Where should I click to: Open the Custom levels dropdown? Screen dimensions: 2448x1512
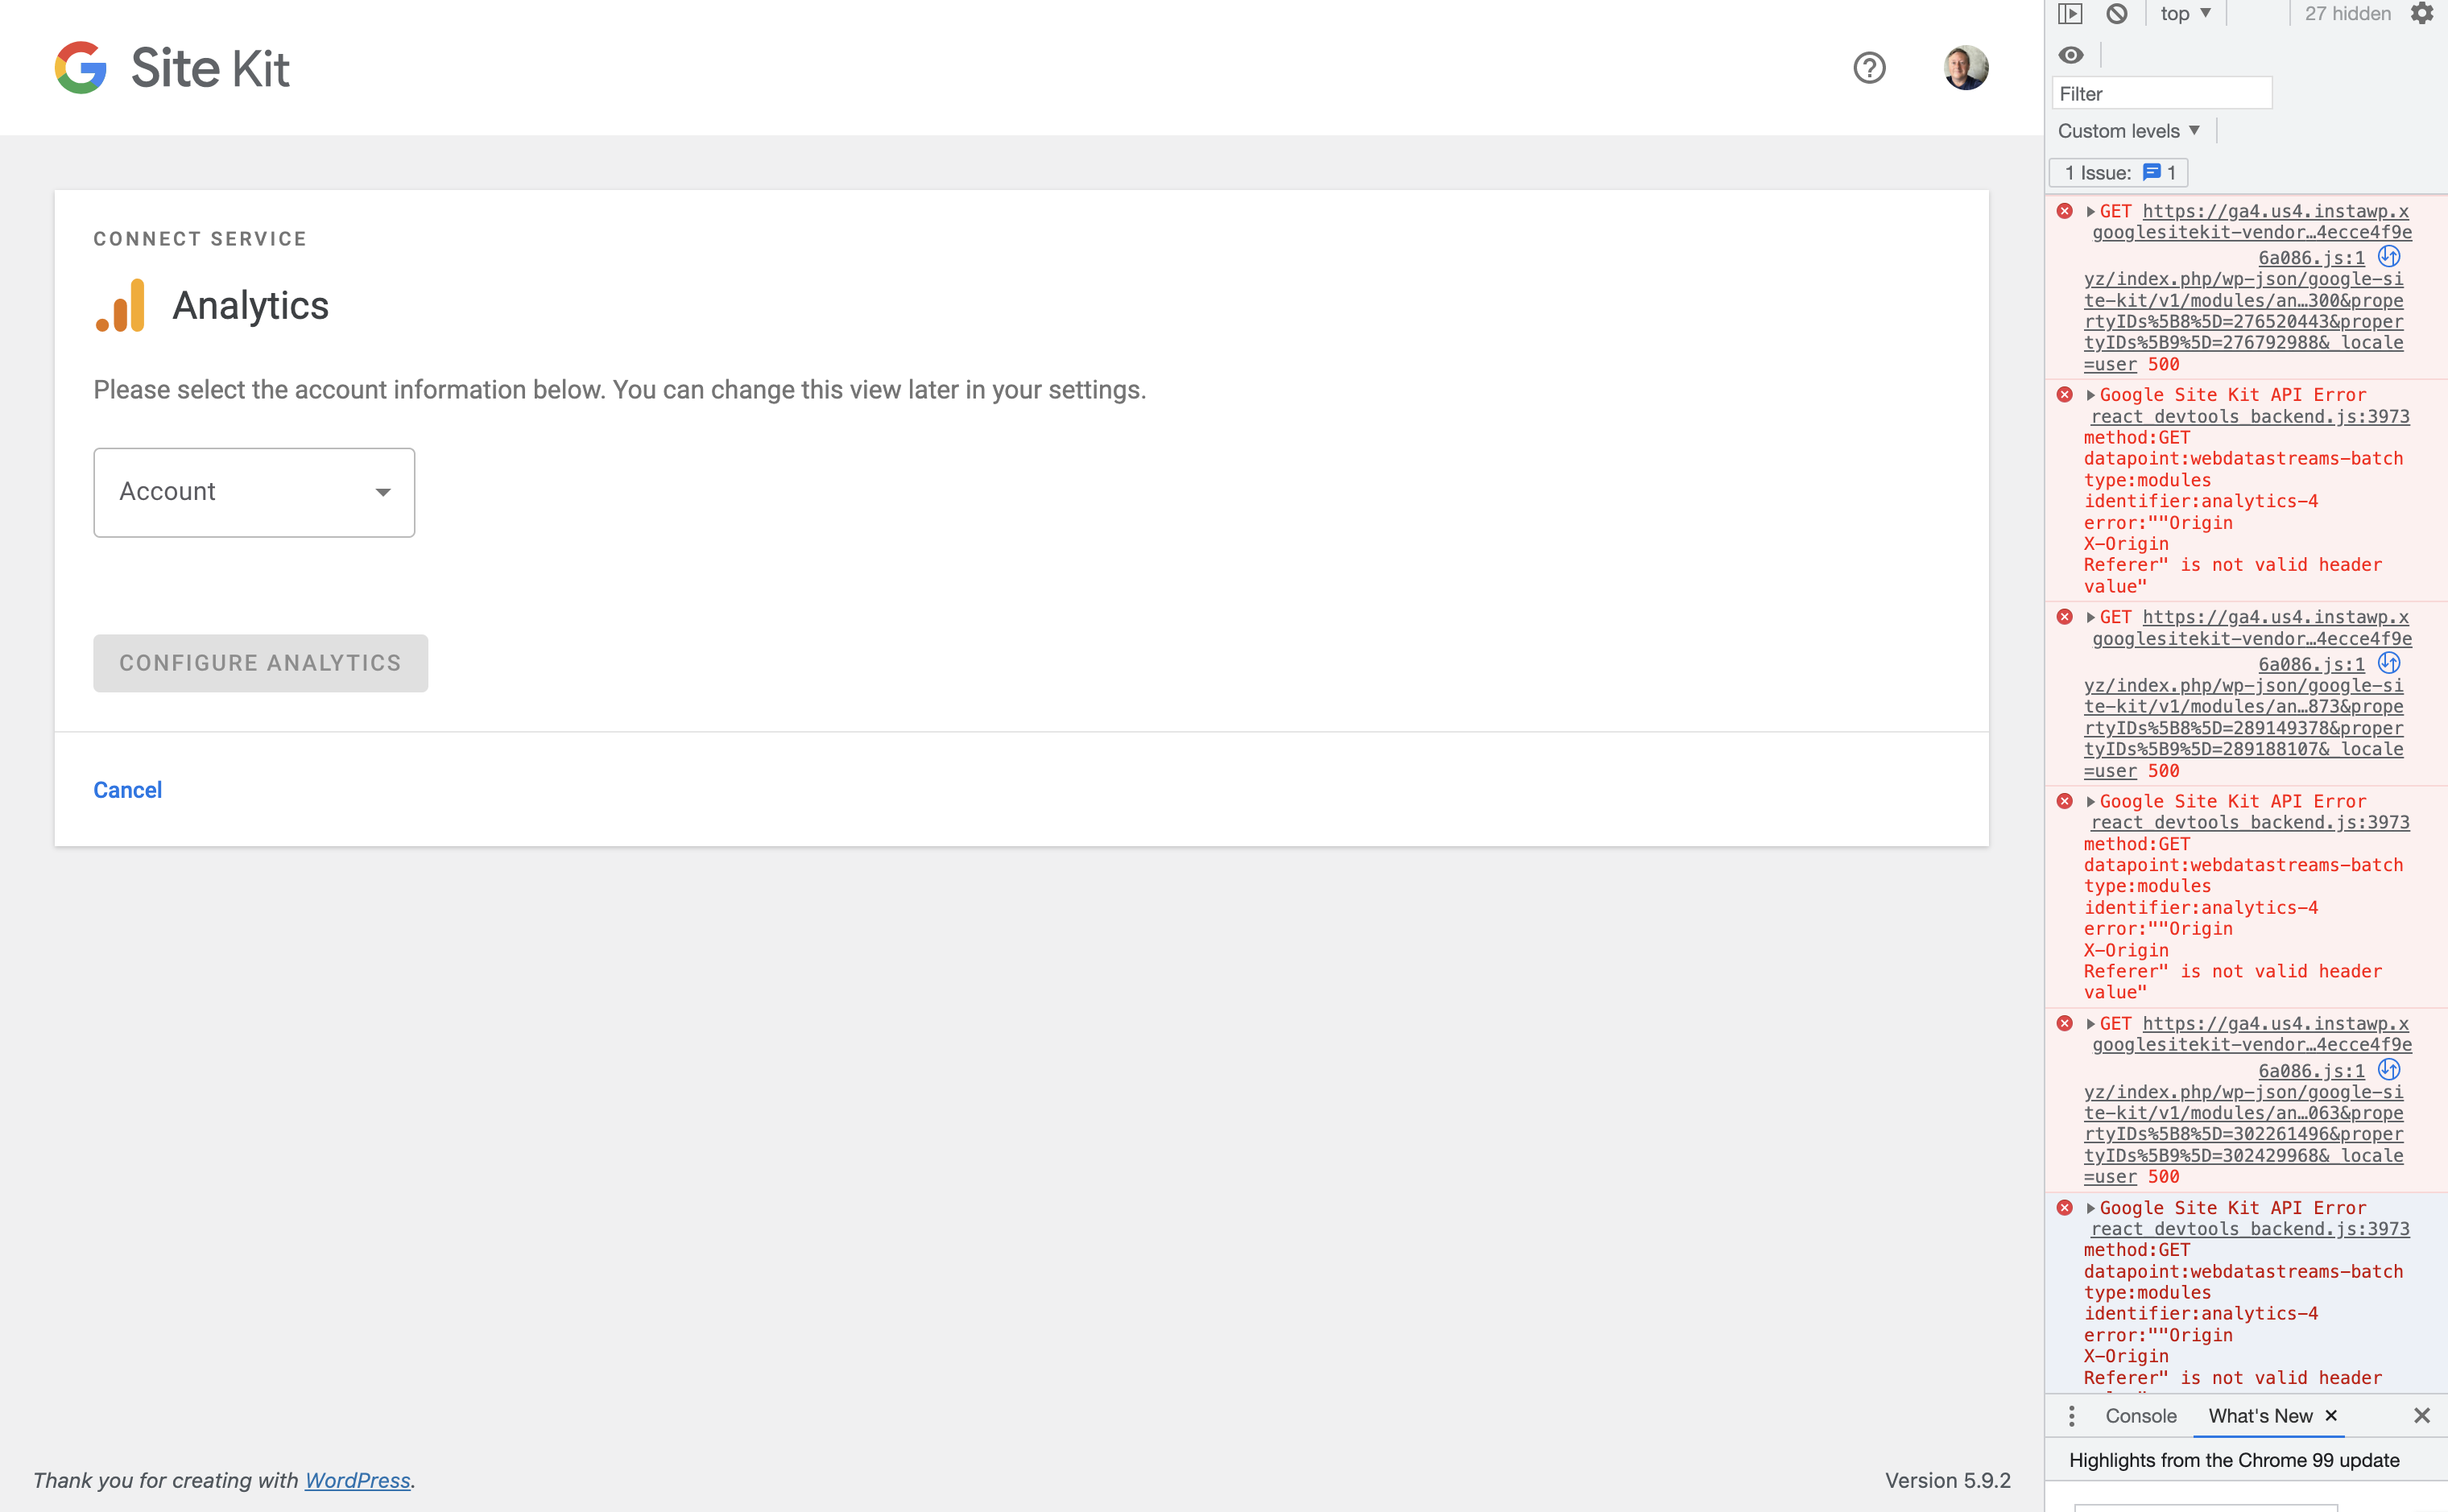tap(2128, 130)
